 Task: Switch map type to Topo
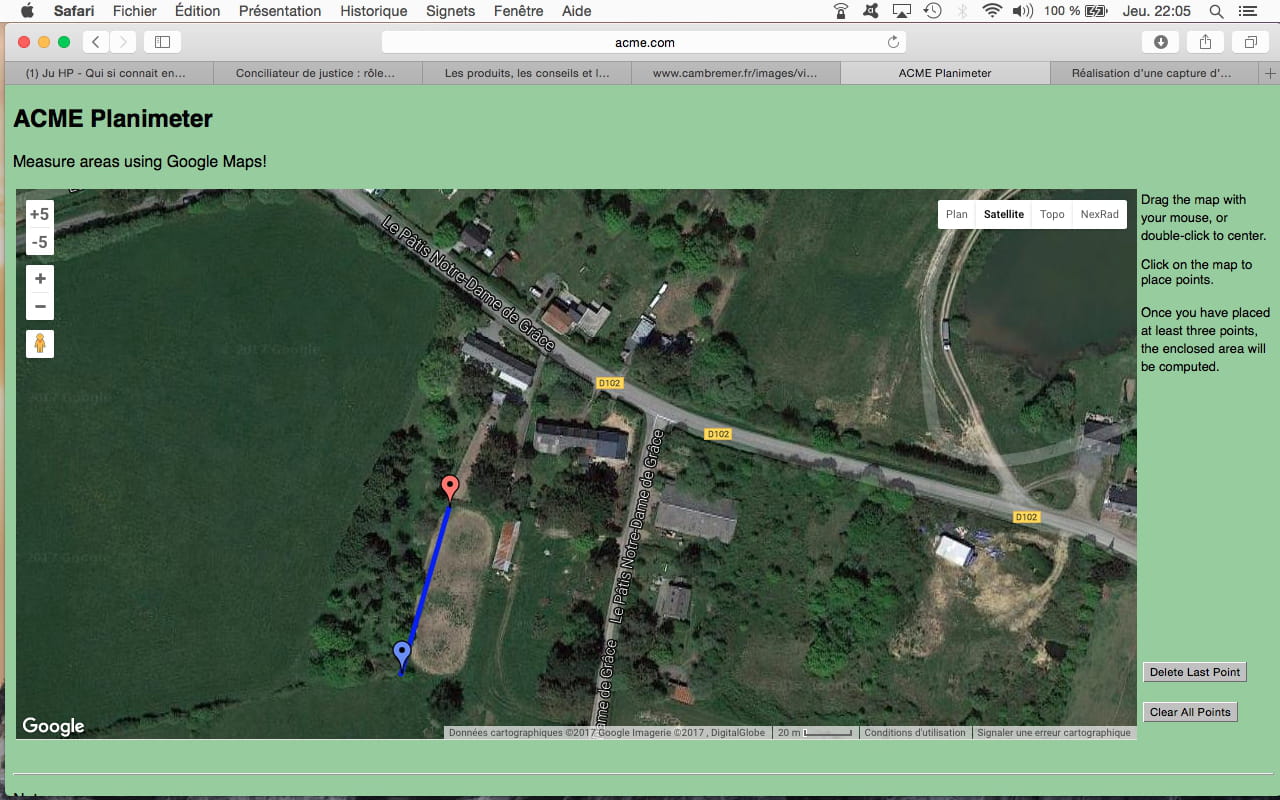[1052, 214]
